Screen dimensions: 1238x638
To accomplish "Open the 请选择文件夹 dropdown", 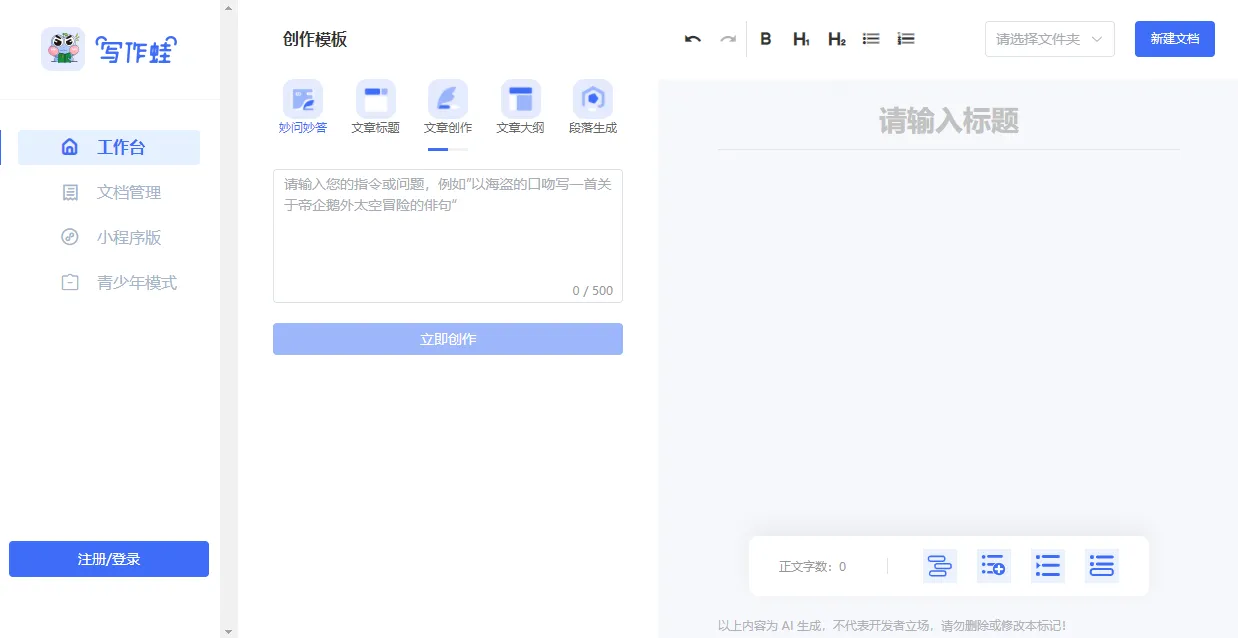I will pos(1050,39).
